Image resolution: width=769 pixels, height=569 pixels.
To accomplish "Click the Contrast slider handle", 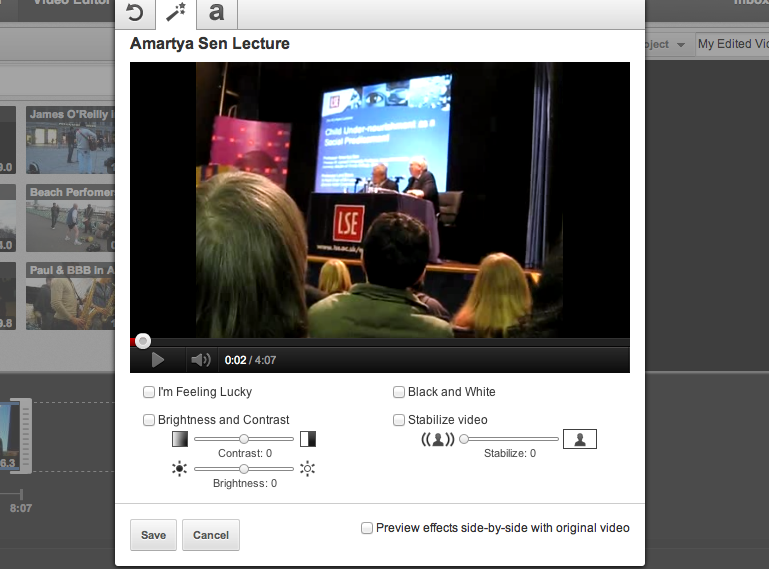I will click(243, 438).
